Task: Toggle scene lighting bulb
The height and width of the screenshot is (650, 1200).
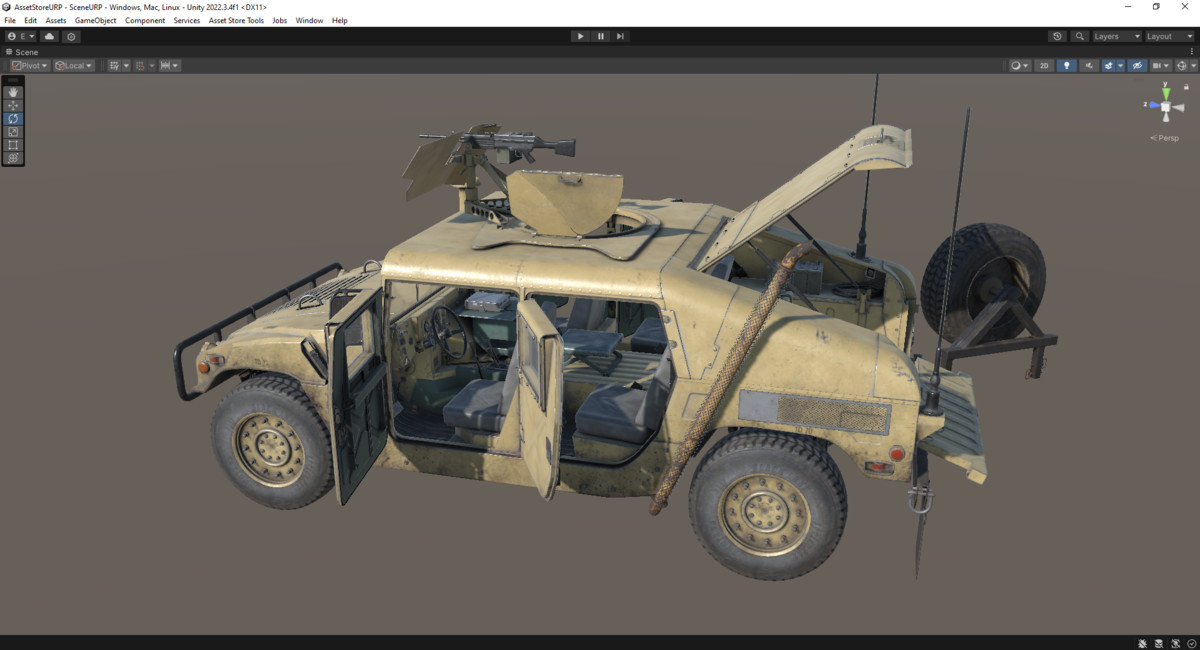Action: [x=1067, y=65]
